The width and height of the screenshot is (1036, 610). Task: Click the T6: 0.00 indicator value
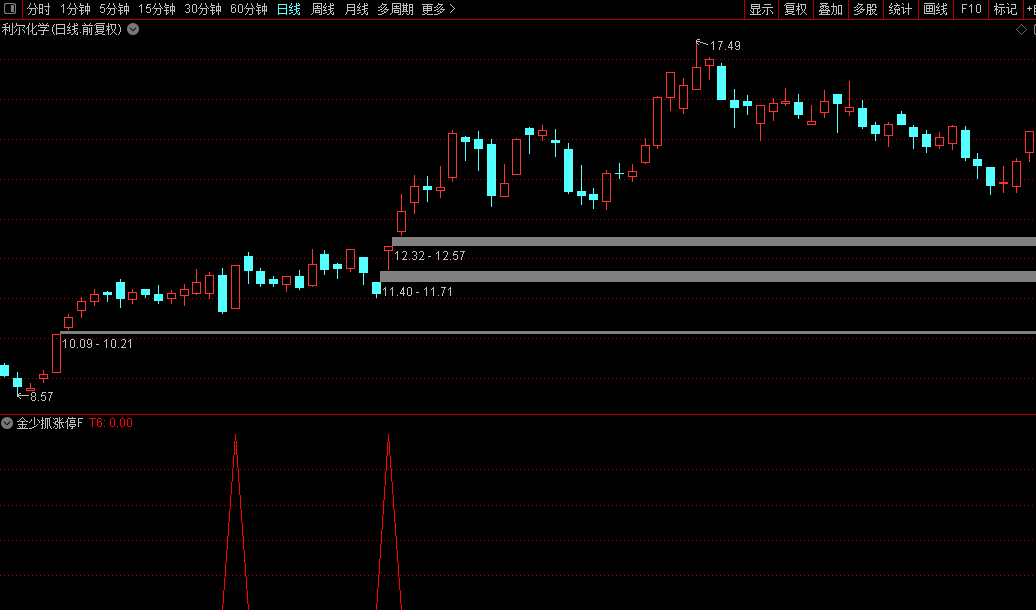tap(111, 423)
